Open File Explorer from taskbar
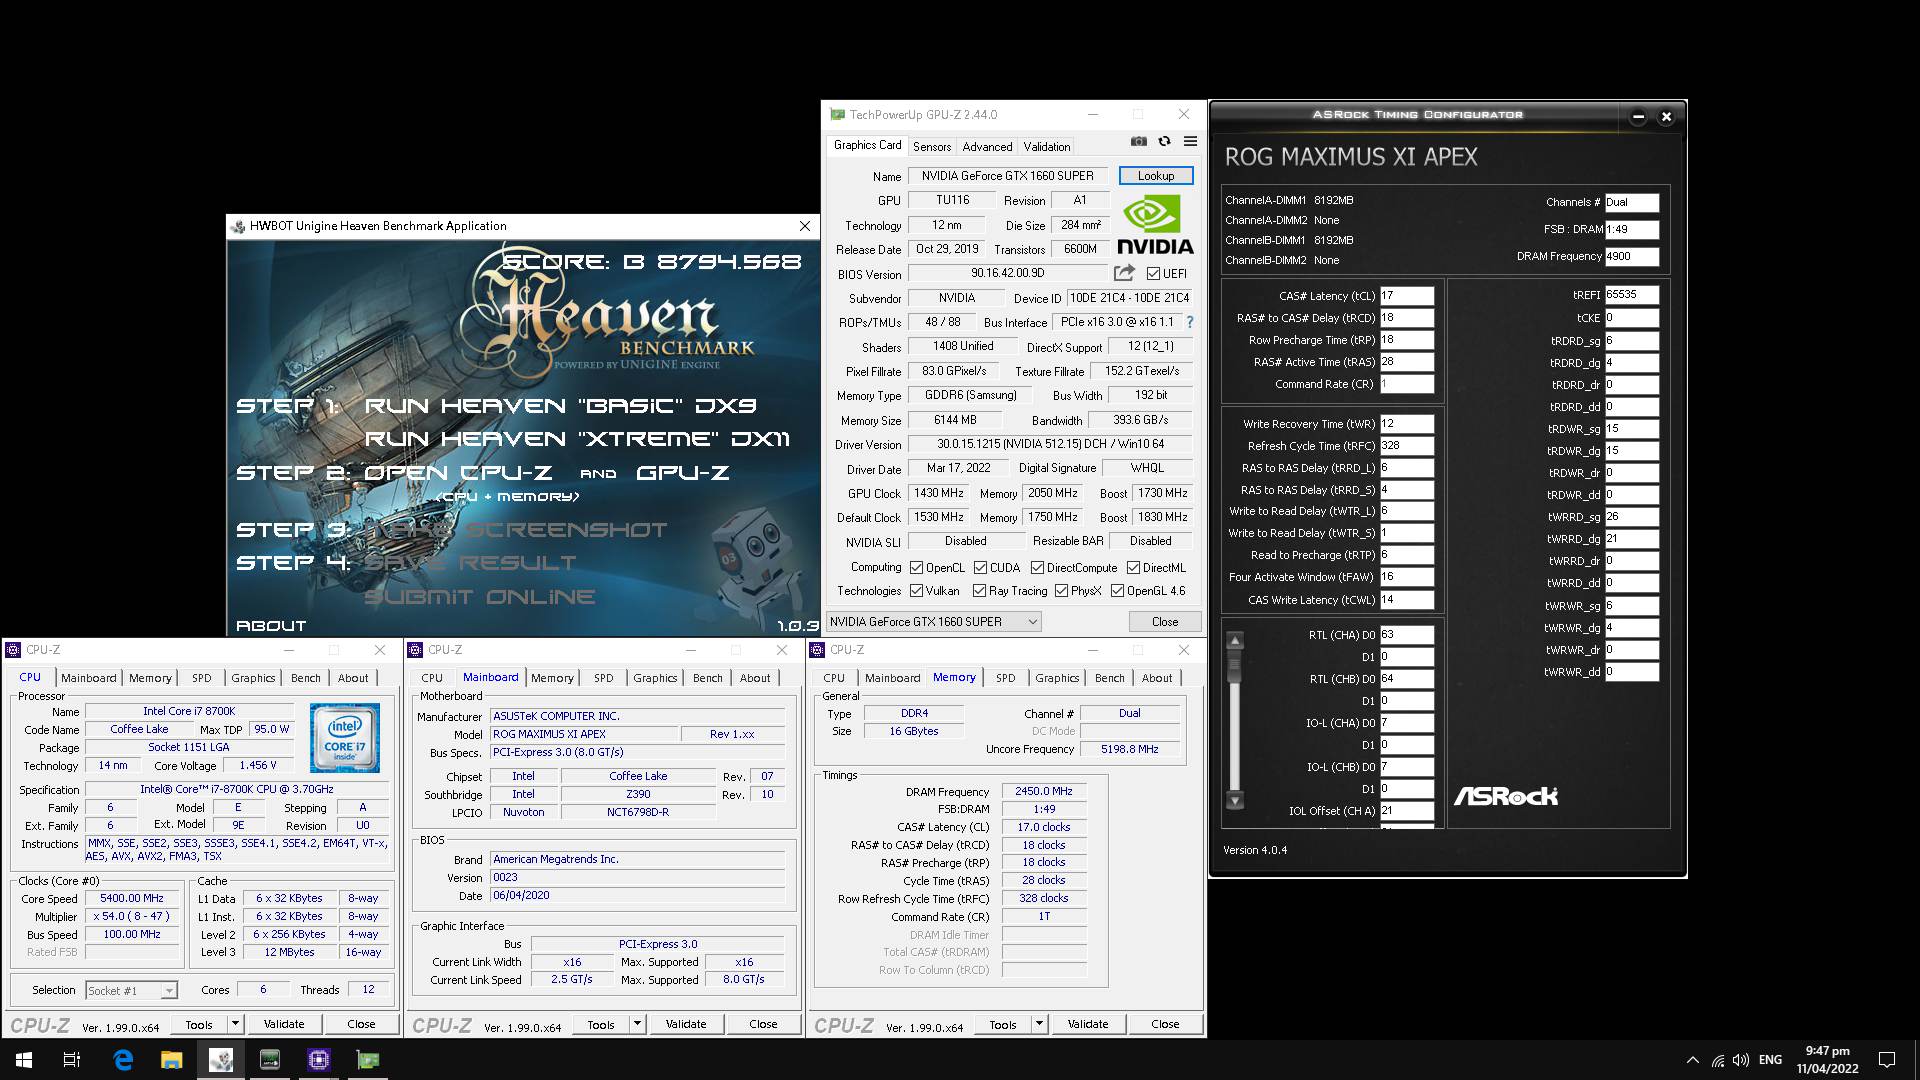Screen dimensions: 1920x1080 [x=172, y=1060]
